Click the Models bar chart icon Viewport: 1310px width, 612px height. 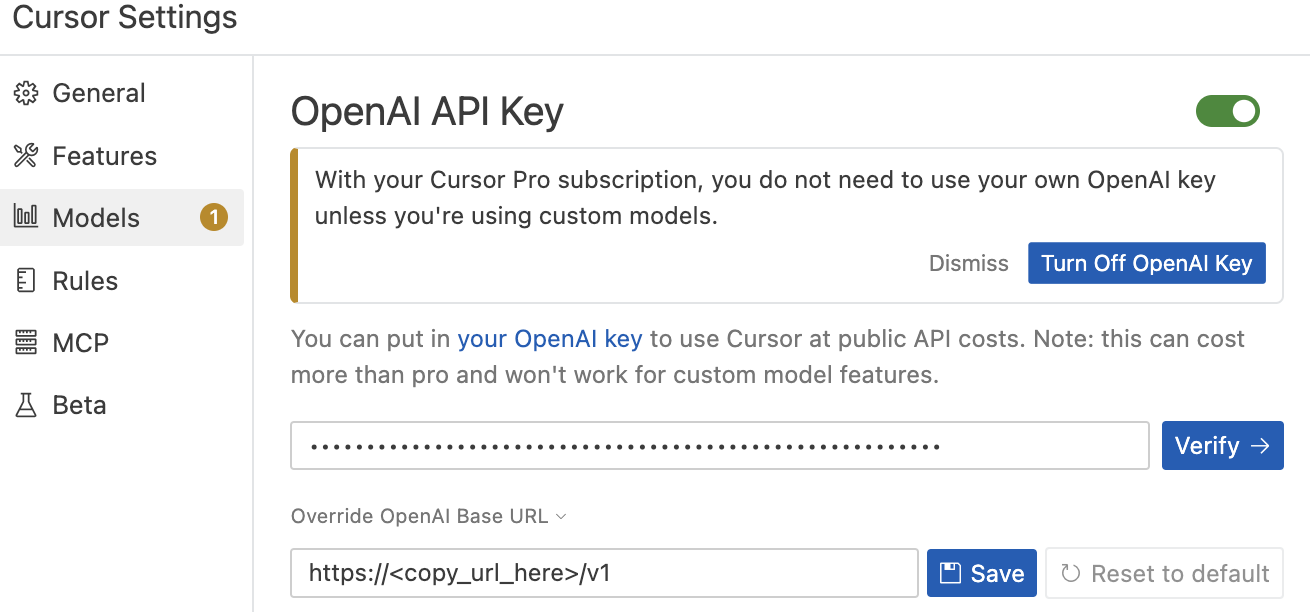click(25, 217)
